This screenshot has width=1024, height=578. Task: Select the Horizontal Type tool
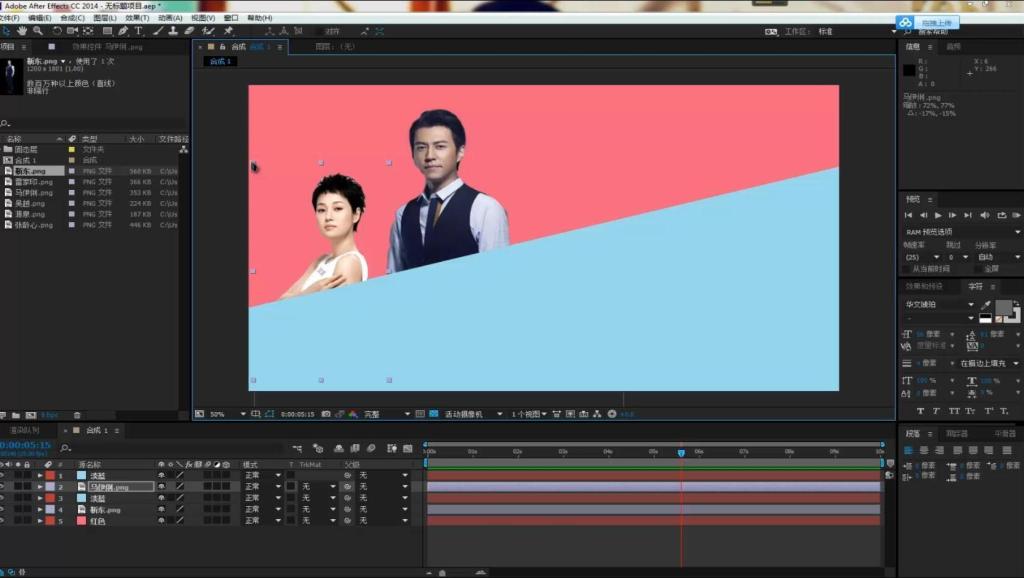tap(138, 31)
